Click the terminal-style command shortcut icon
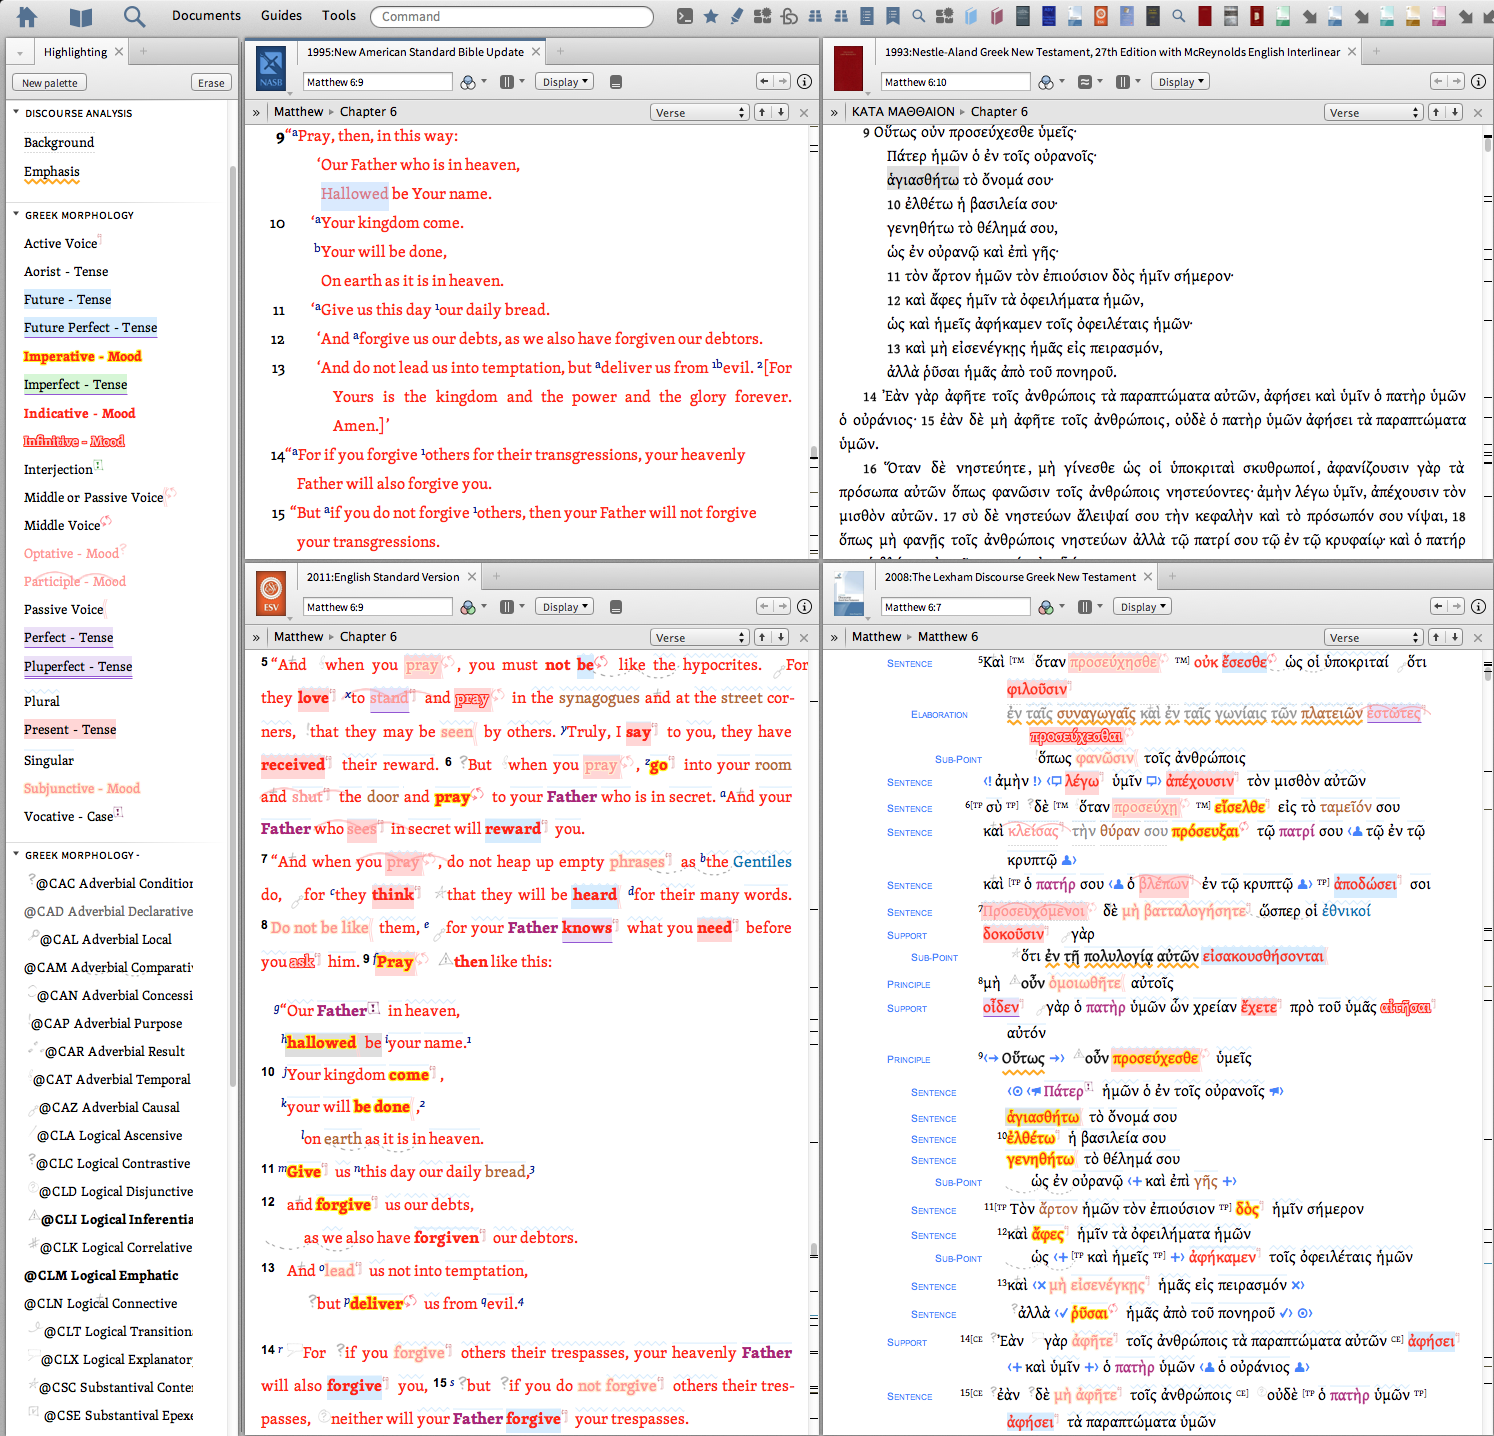Screen dimensions: 1494x1436 click(x=685, y=16)
